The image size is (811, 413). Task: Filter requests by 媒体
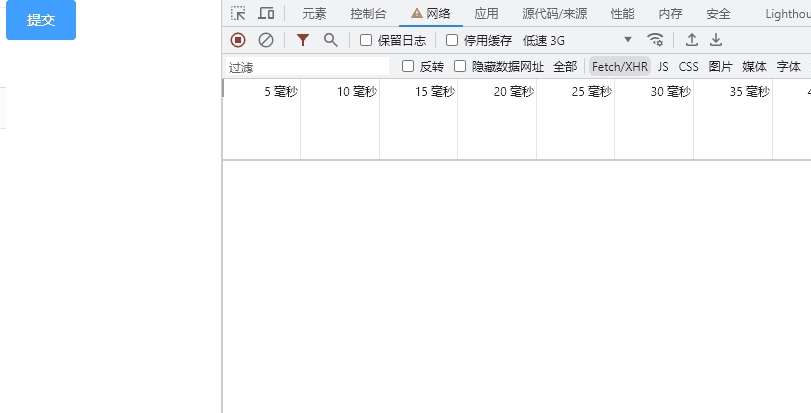pyautogui.click(x=754, y=67)
